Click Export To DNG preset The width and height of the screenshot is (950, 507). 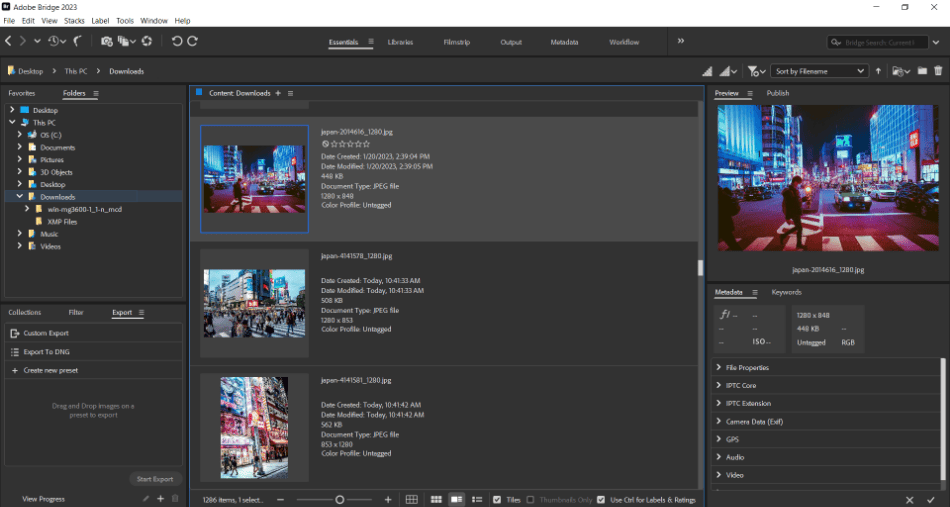(93, 352)
